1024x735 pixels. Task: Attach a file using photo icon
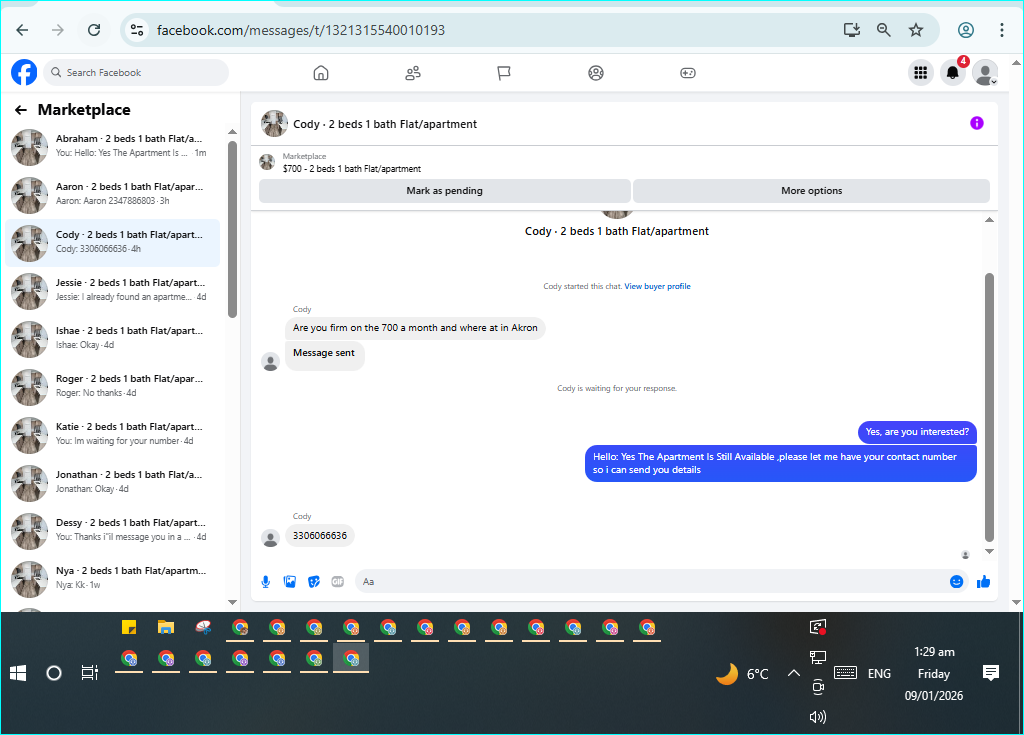point(290,581)
